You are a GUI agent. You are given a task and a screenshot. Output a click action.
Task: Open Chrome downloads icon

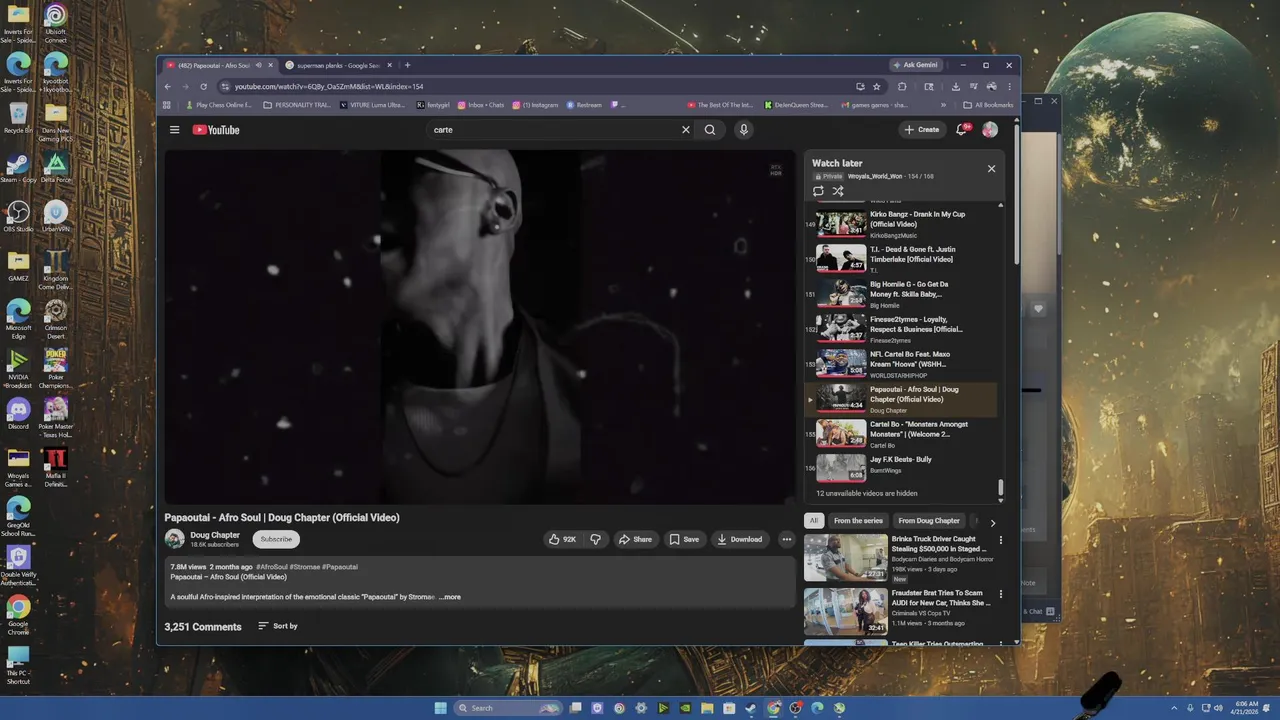coord(956,87)
